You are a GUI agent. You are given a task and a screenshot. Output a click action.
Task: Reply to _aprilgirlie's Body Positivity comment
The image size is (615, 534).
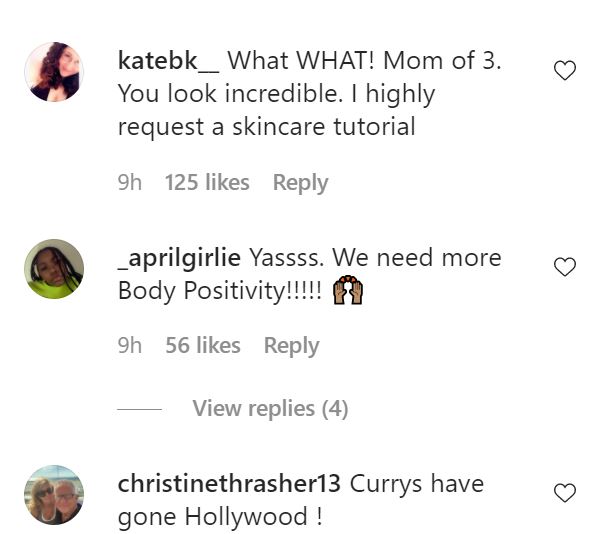click(x=291, y=346)
